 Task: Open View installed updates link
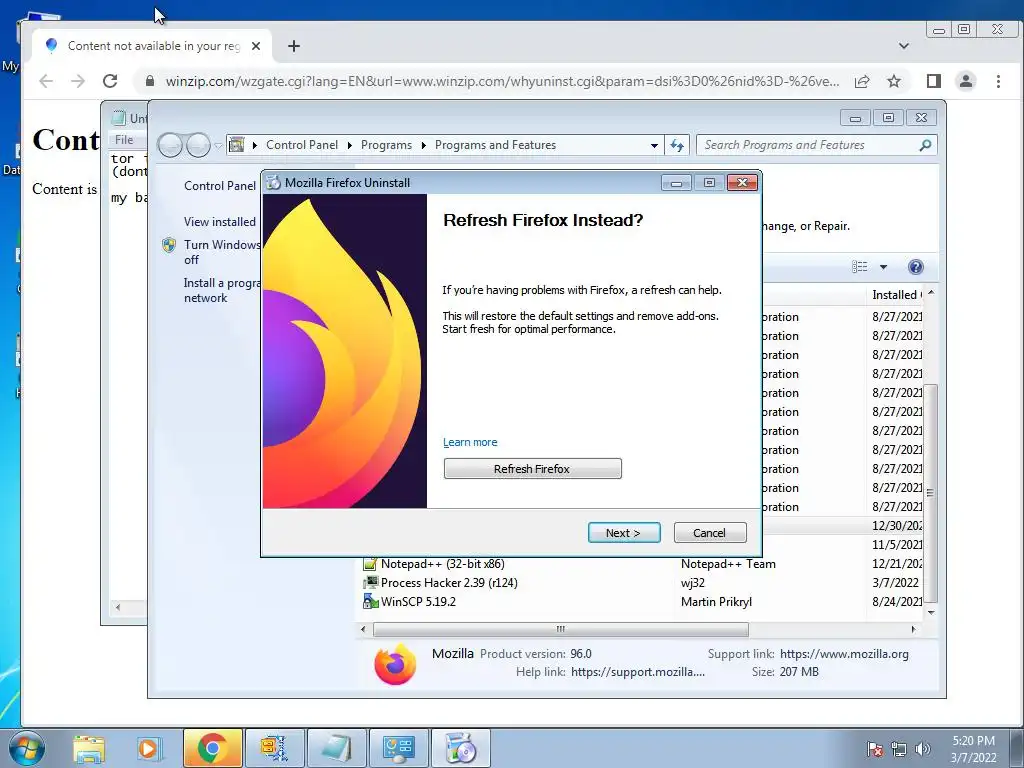point(219,222)
